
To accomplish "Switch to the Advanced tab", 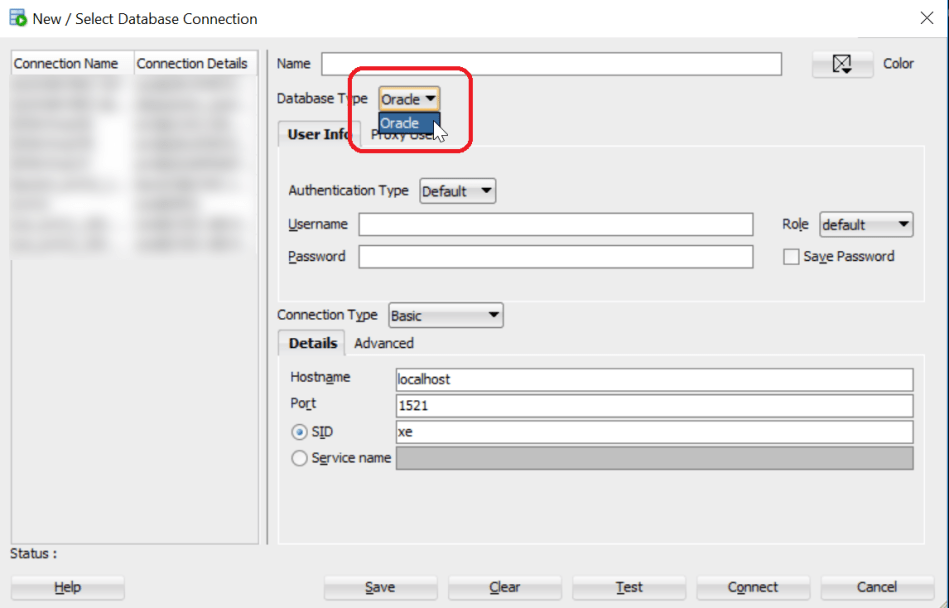I will point(384,343).
